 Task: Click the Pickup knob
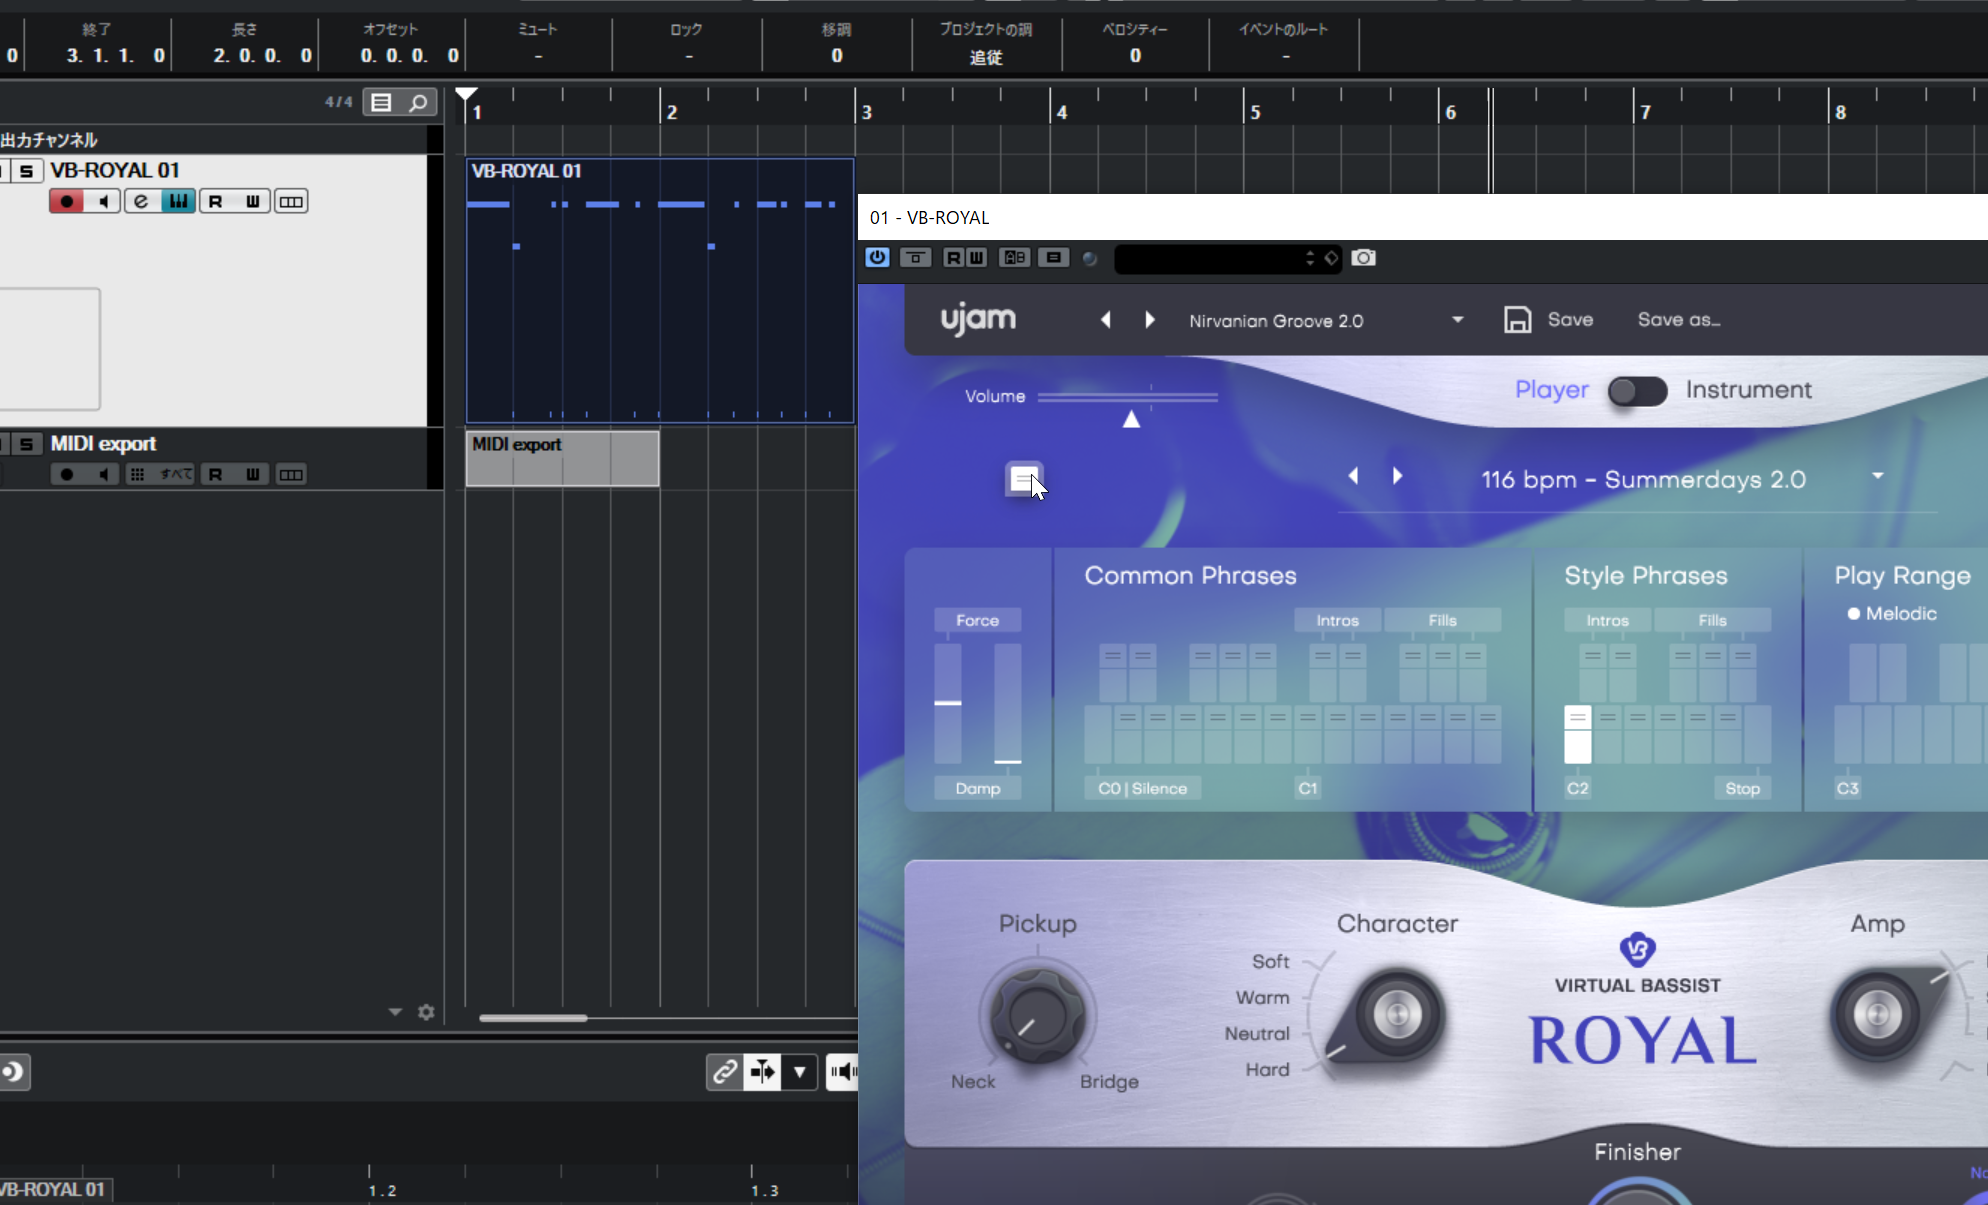(x=1037, y=1015)
